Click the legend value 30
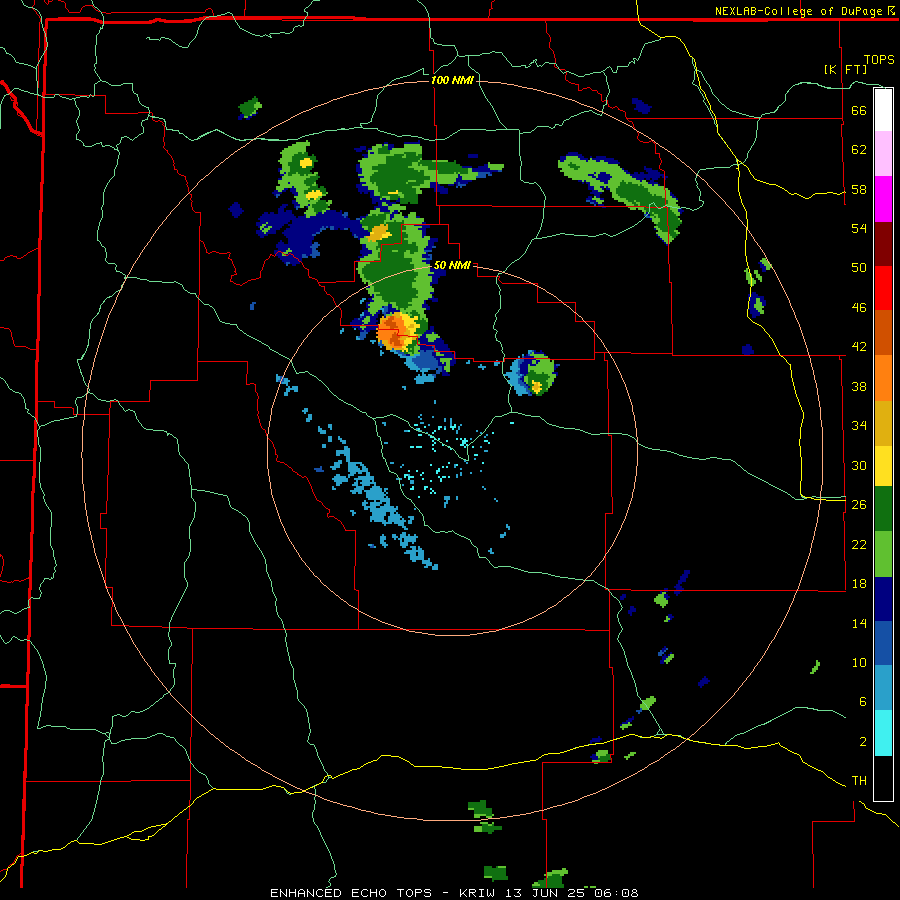This screenshot has width=900, height=900. click(x=859, y=465)
